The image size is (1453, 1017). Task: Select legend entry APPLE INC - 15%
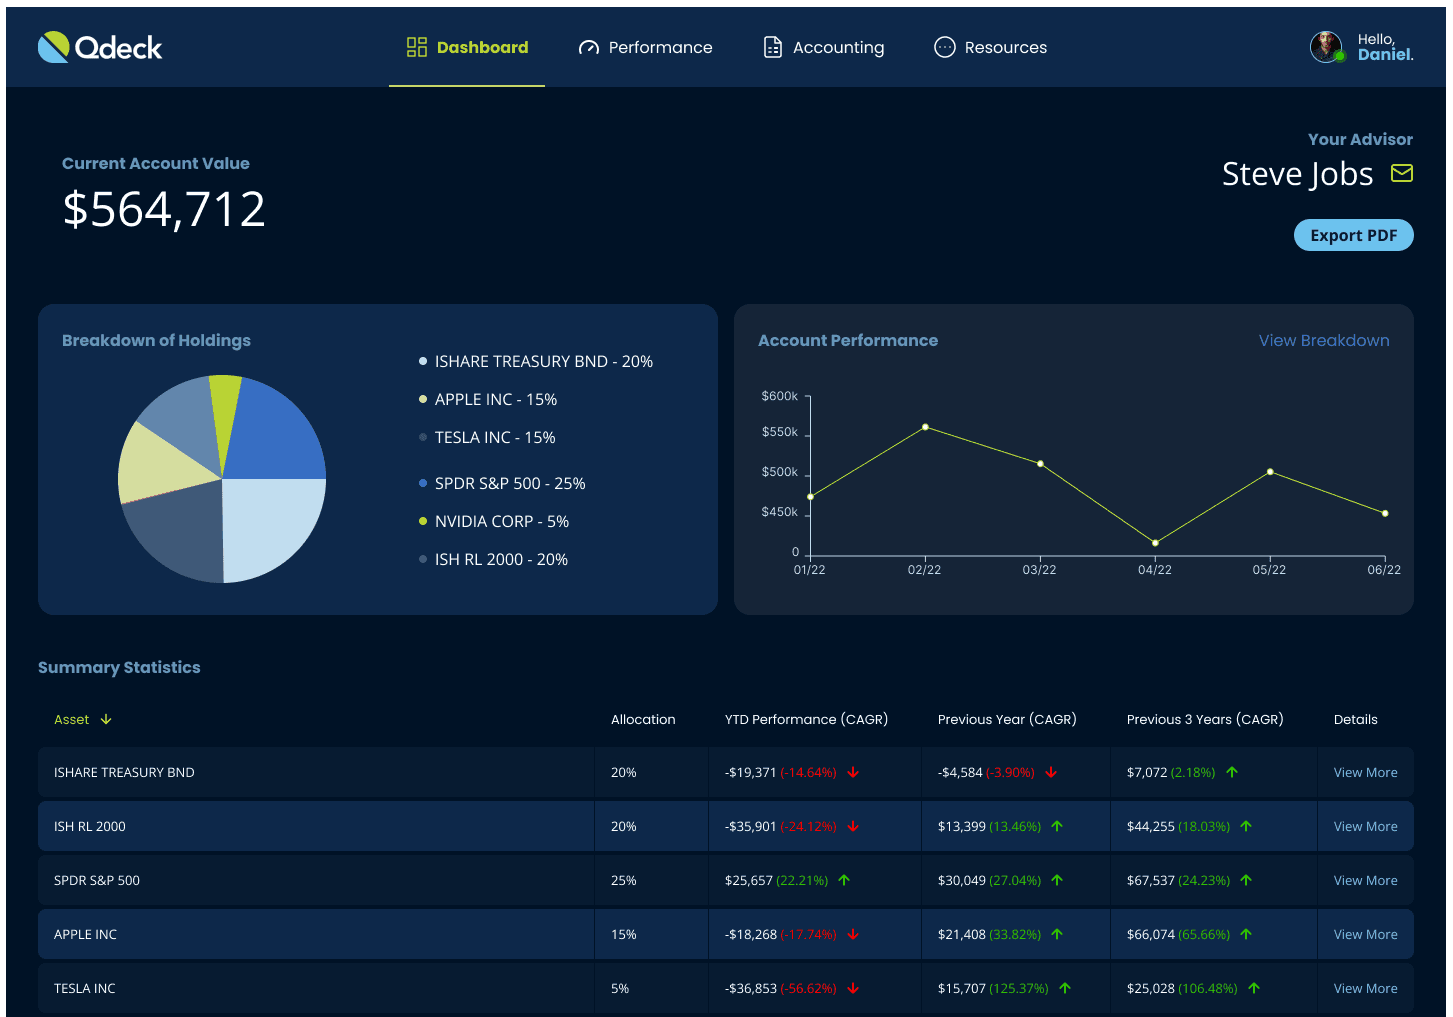pos(488,399)
